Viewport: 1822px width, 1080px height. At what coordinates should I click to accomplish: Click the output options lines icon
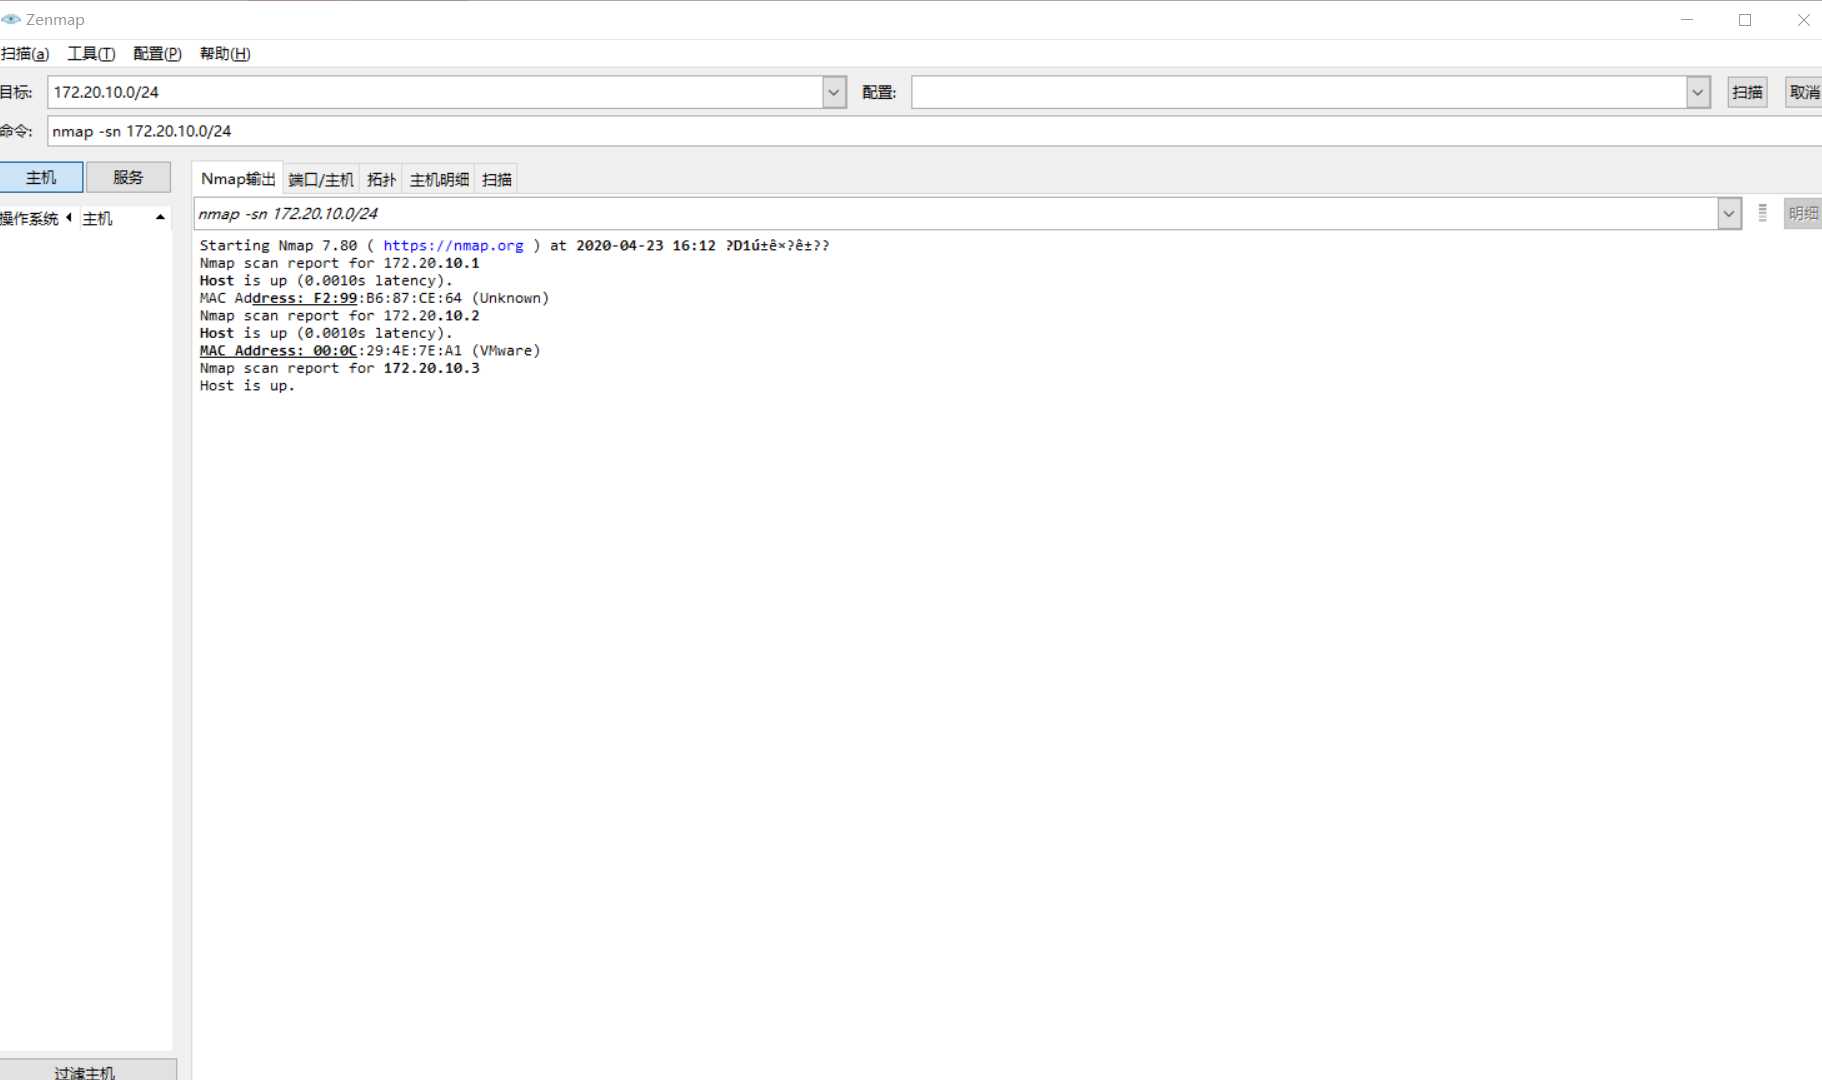point(1762,213)
